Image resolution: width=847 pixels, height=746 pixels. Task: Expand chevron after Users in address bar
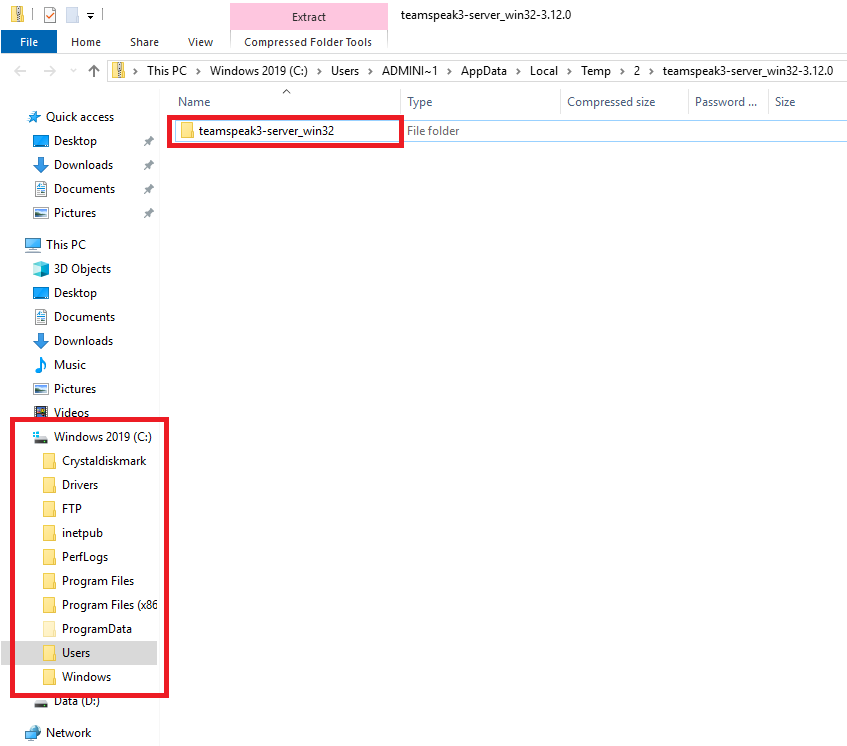[371, 71]
